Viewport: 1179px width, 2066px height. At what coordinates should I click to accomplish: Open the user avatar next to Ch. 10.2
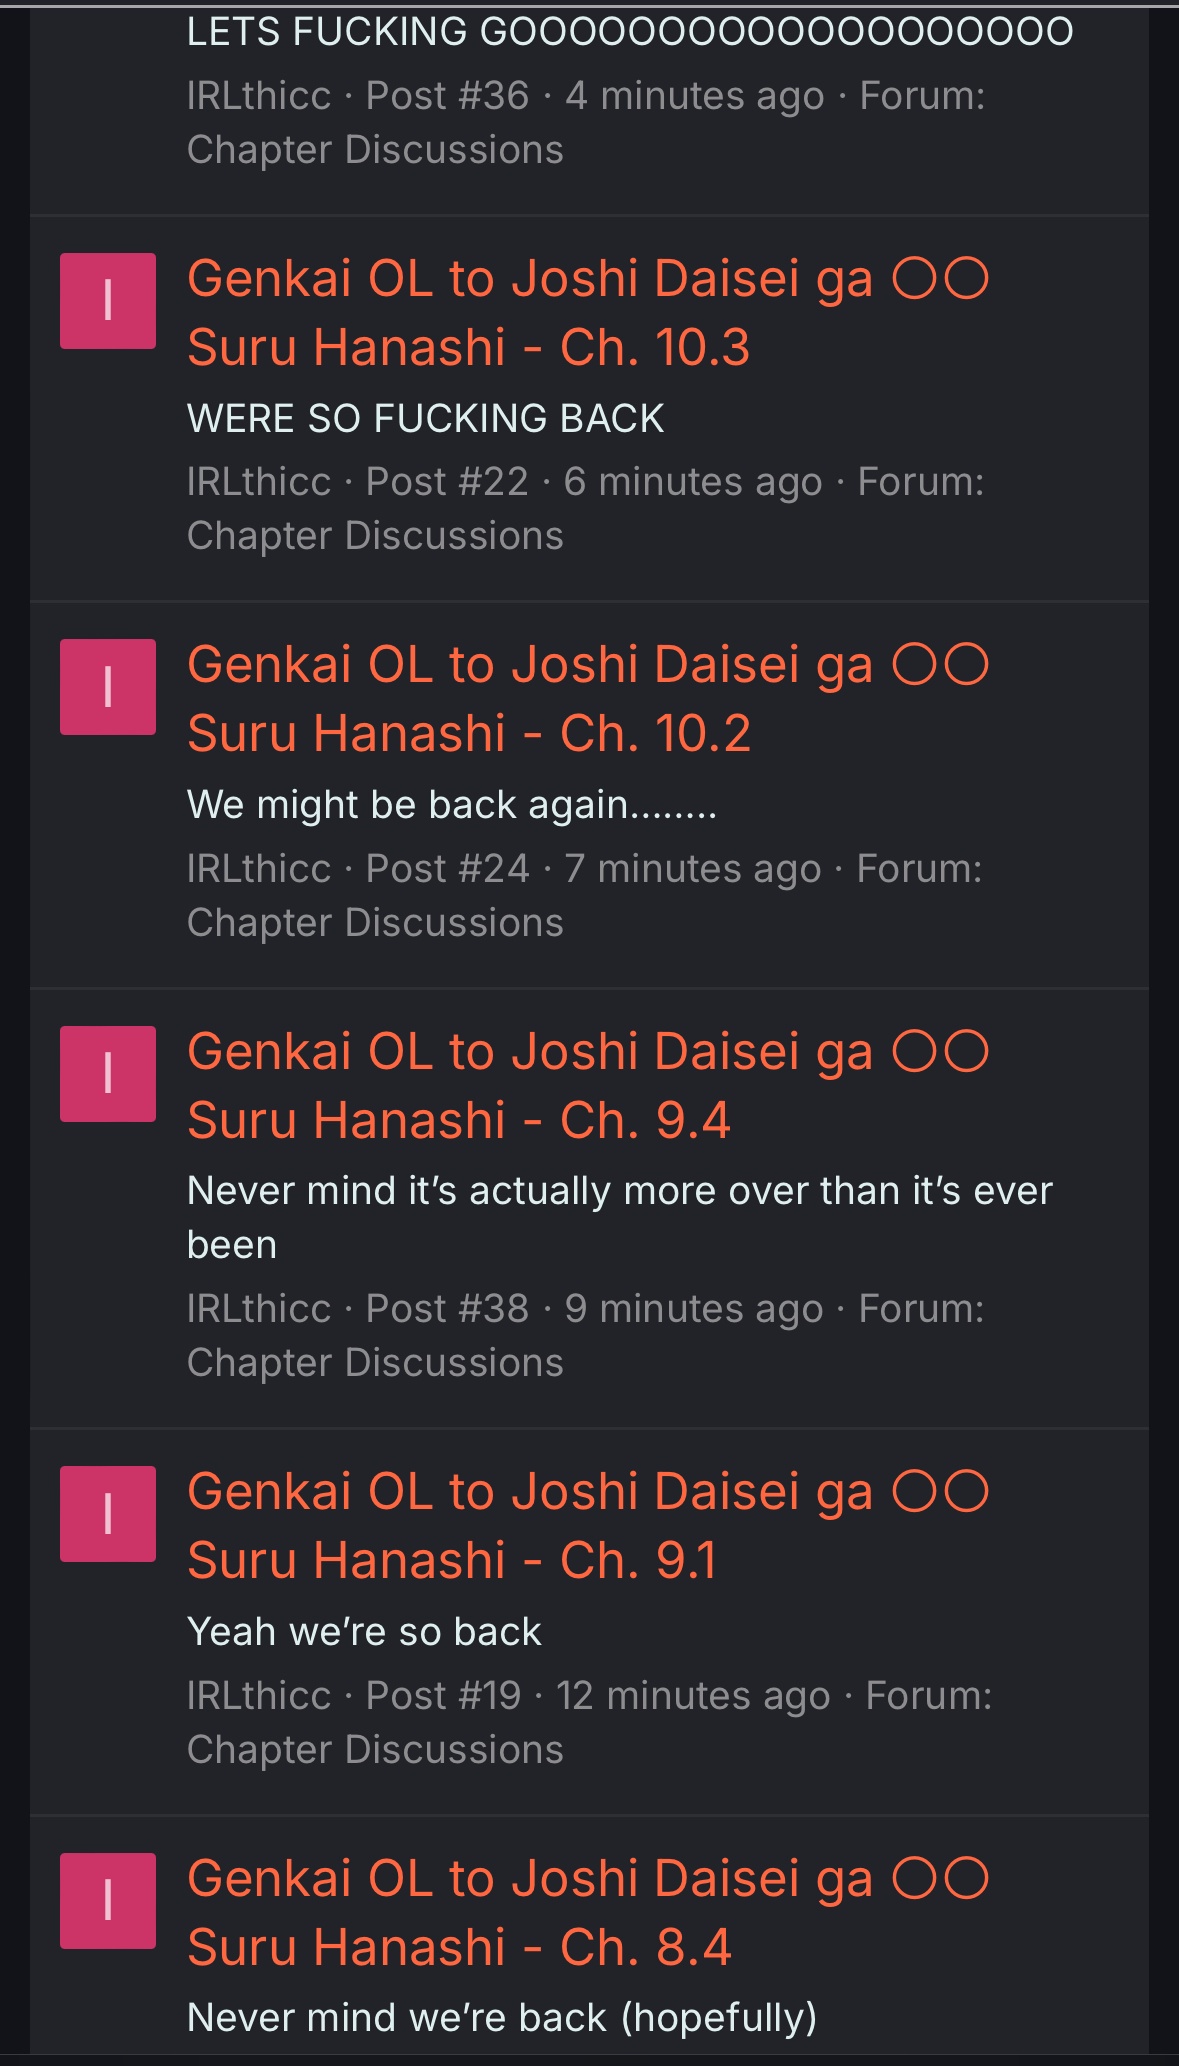[108, 687]
